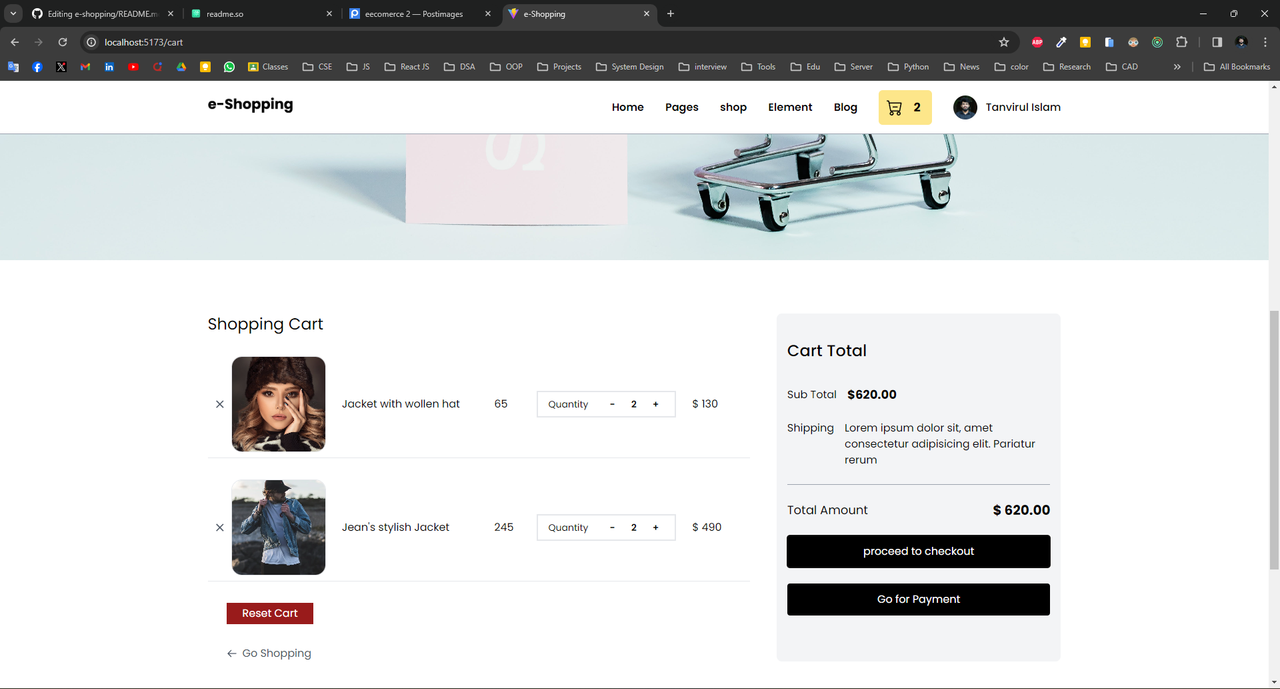This screenshot has width=1280, height=689.
Task: Open the tab search dropdown arrow
Action: click(13, 14)
